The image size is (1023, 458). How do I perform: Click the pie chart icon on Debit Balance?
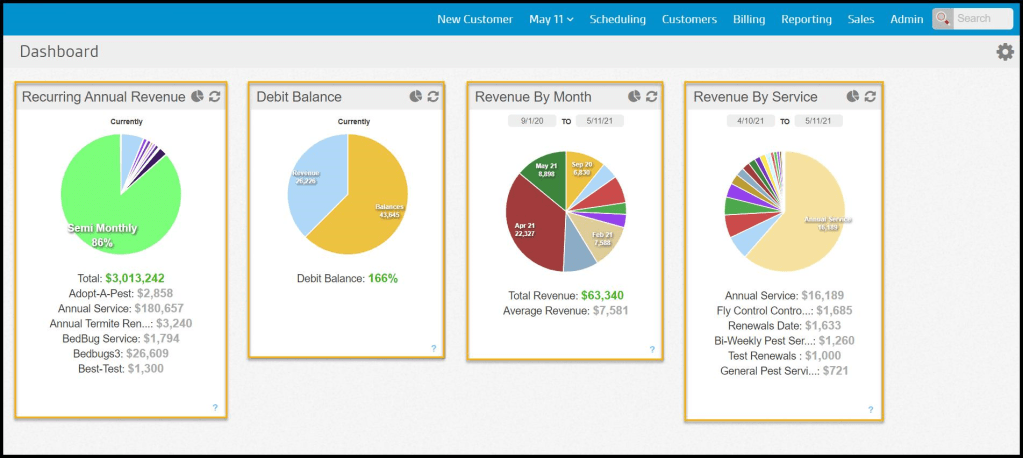415,97
